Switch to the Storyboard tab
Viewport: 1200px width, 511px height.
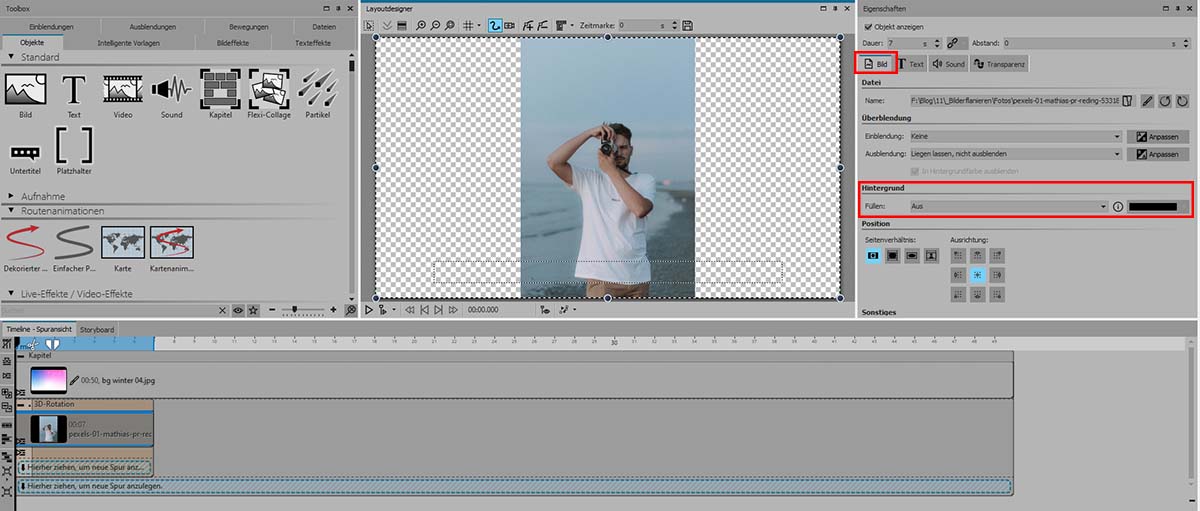[97, 329]
